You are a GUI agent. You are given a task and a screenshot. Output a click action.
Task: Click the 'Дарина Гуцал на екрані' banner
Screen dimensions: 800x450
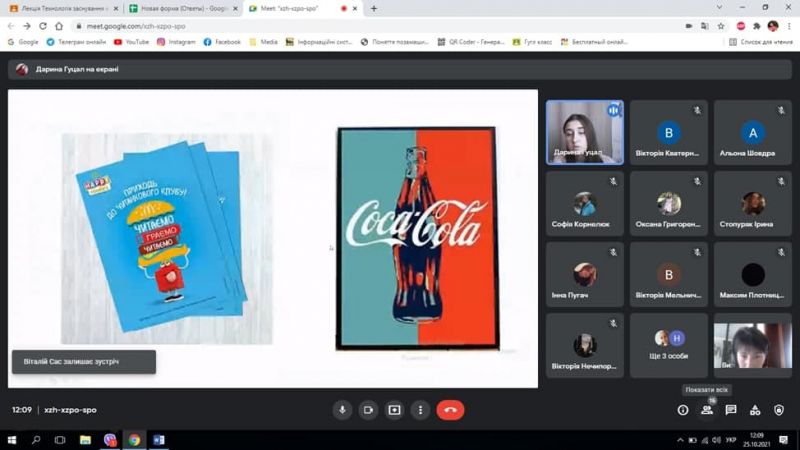pyautogui.click(x=399, y=69)
